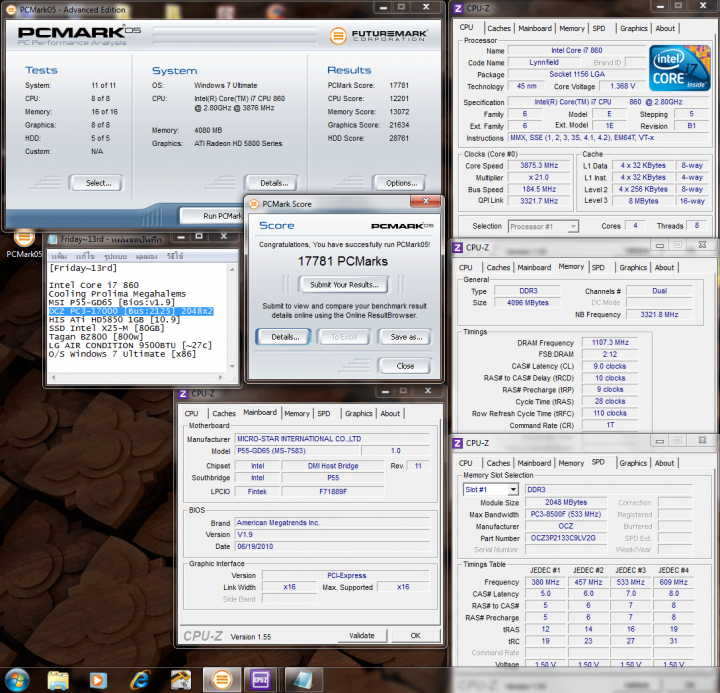Click BIOS Version field V1.9
This screenshot has width=720, height=693.
[332, 535]
